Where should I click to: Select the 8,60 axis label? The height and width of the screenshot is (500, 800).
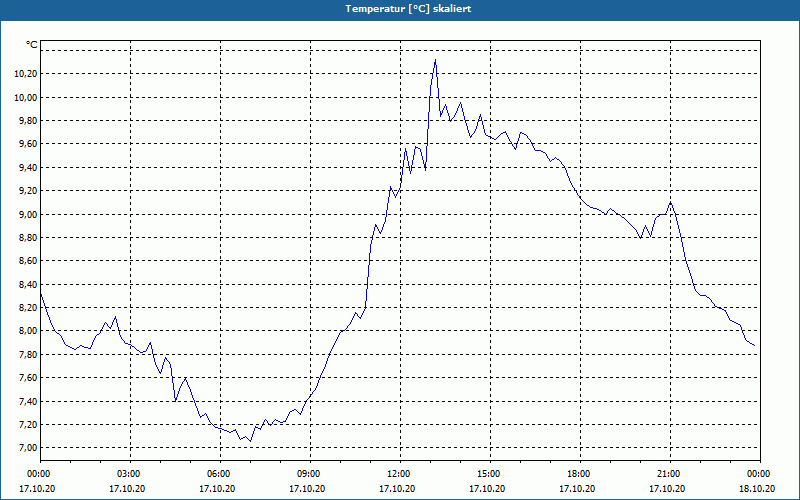(28, 261)
